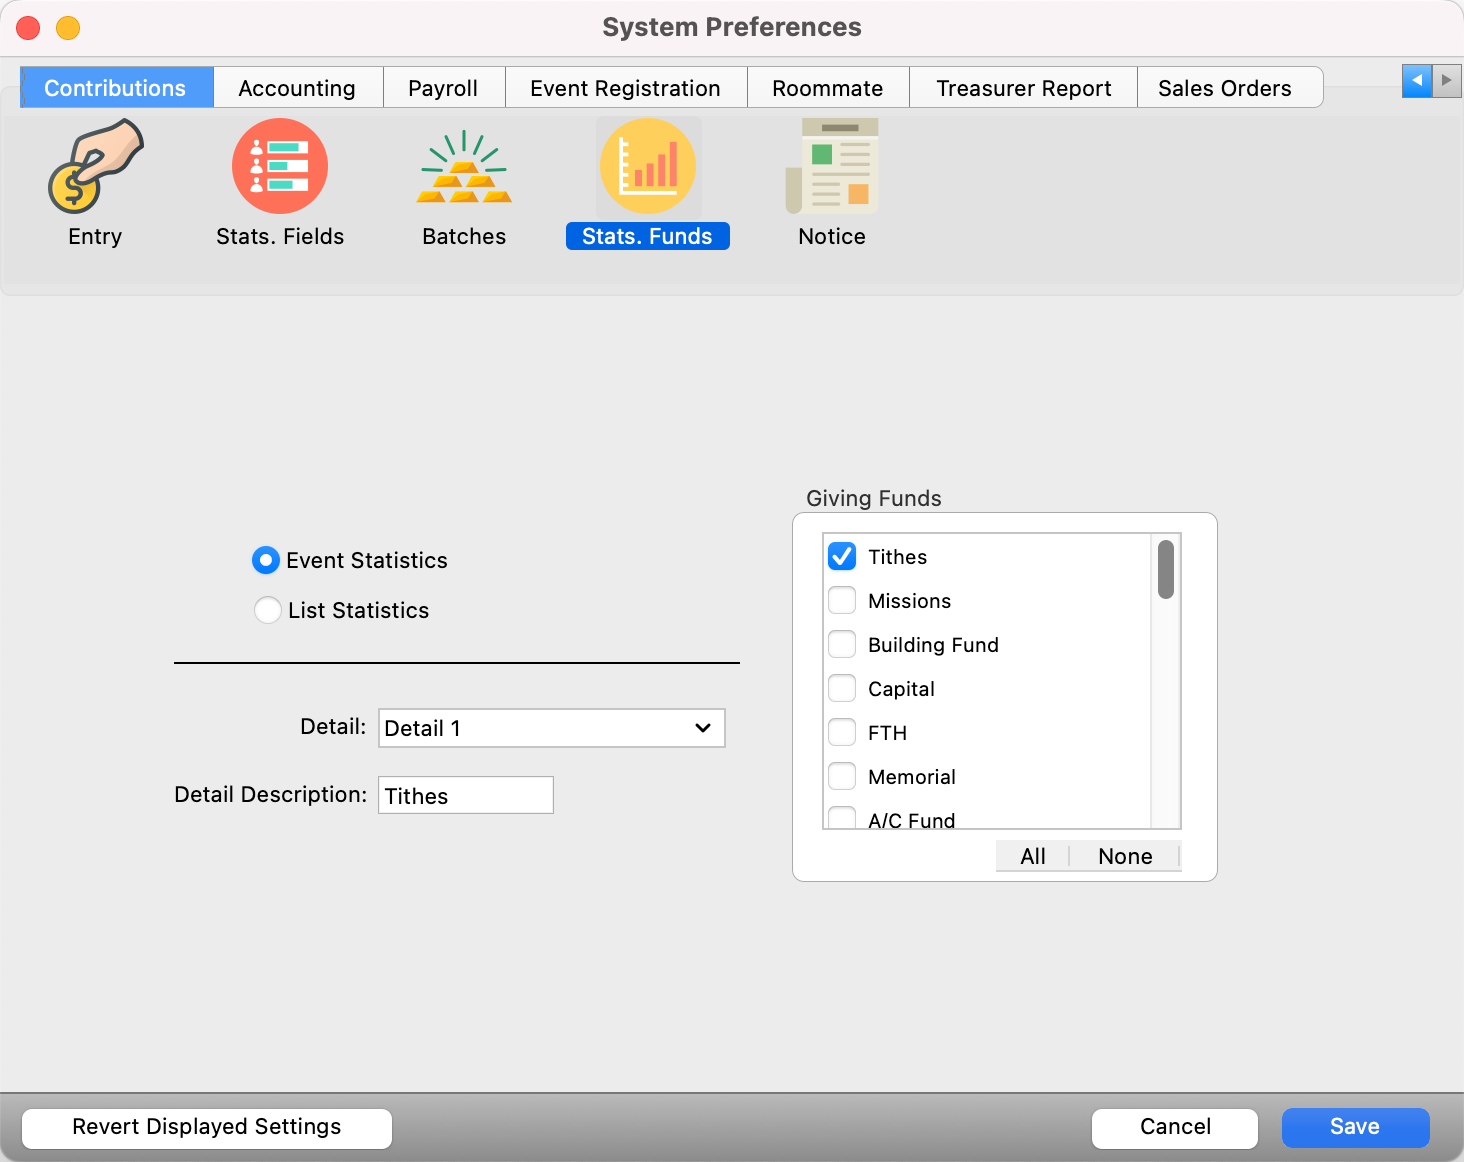Click the Save button
1464x1162 pixels.
[1355, 1127]
